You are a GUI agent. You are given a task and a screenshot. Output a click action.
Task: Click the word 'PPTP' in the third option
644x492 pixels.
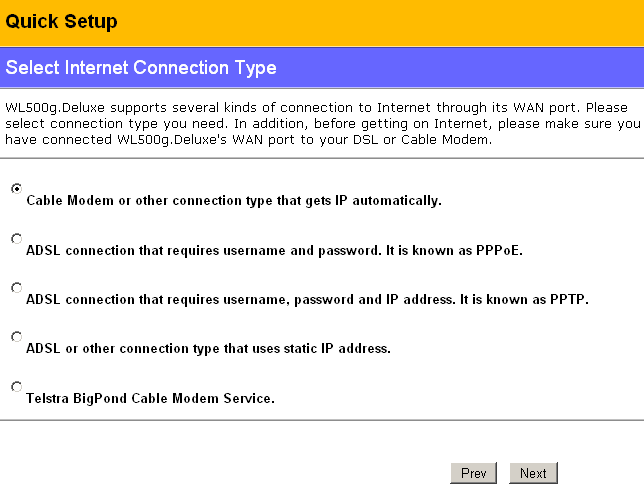[x=565, y=299]
